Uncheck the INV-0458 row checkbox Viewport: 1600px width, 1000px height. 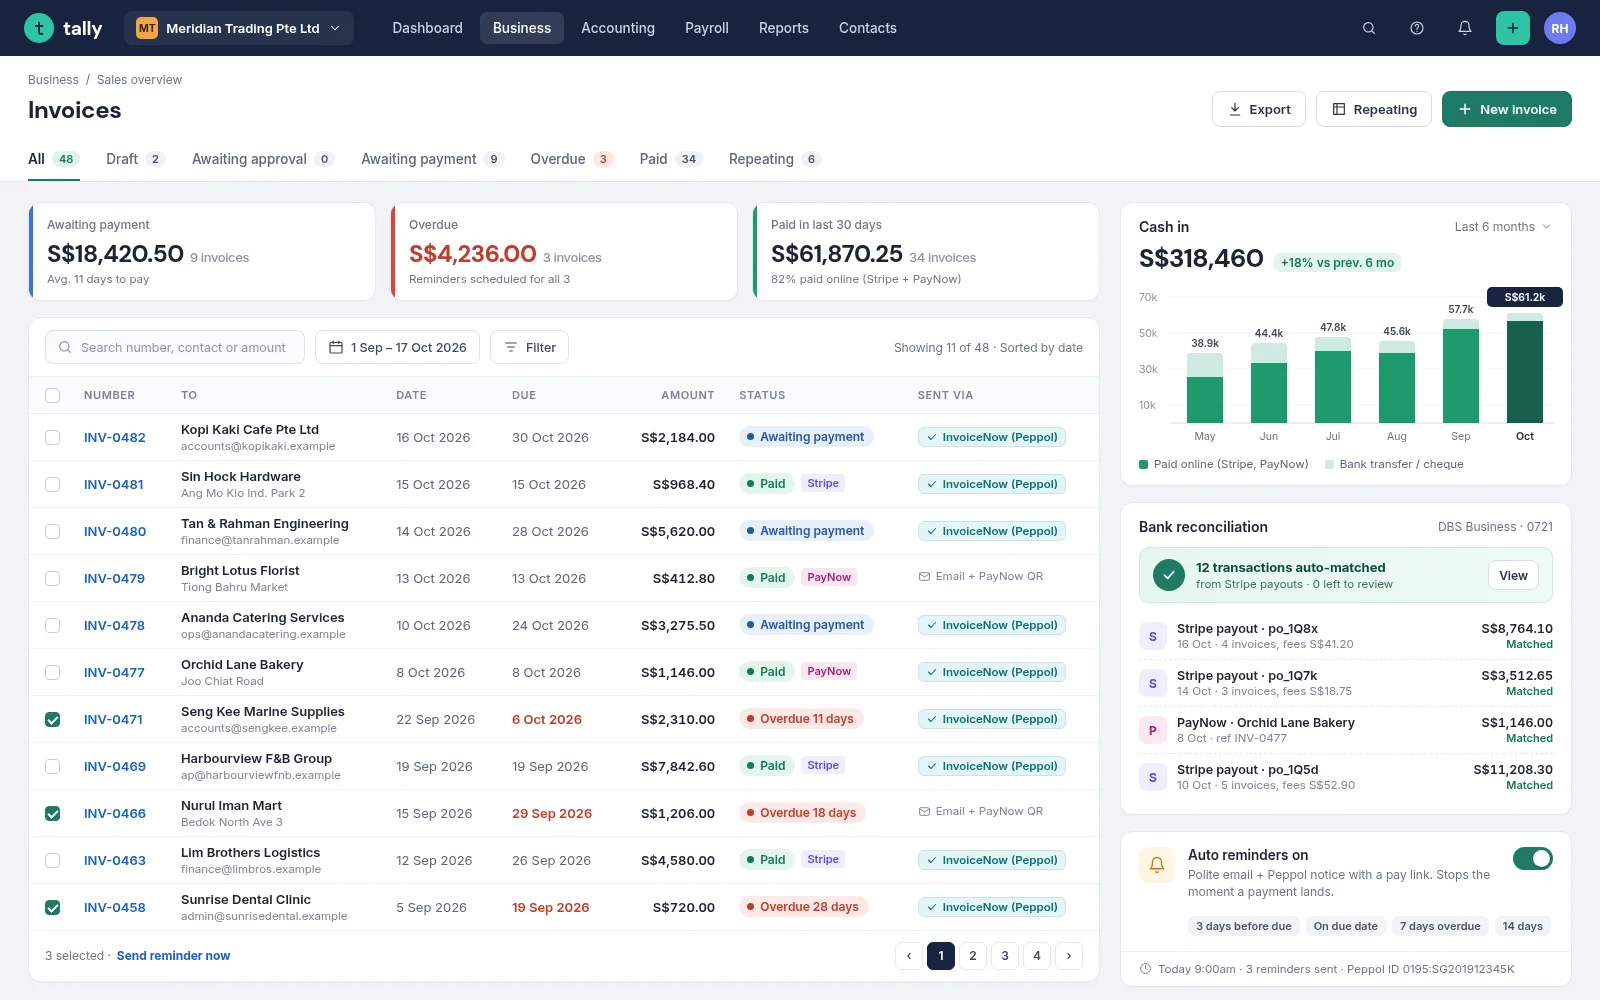pyautogui.click(x=53, y=907)
